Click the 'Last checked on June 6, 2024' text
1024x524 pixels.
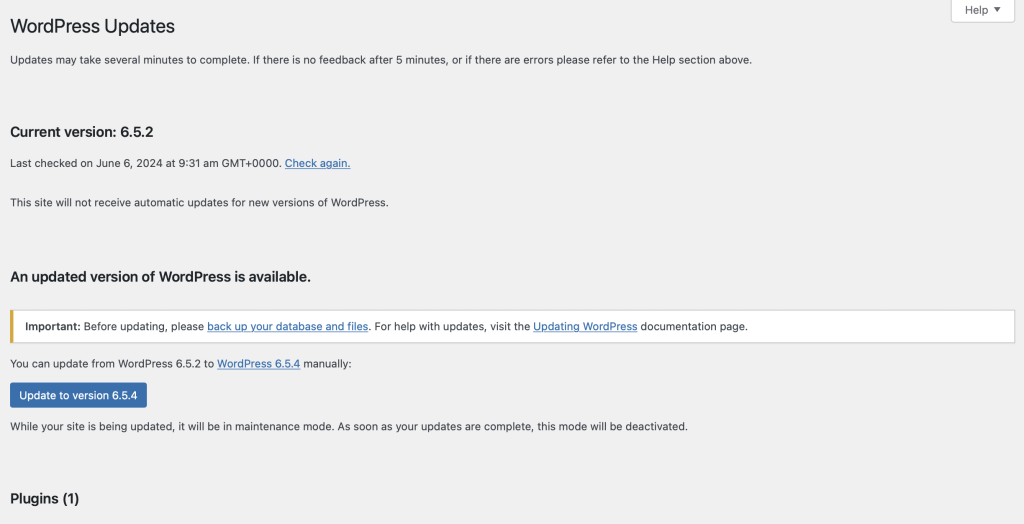tap(145, 163)
